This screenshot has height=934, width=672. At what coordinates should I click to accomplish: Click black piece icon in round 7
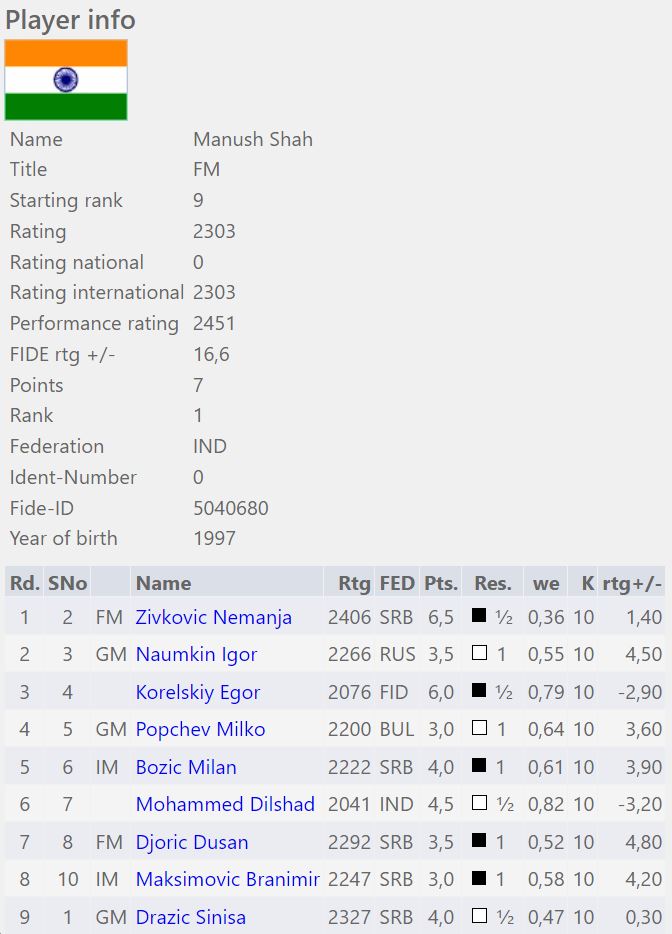[479, 841]
